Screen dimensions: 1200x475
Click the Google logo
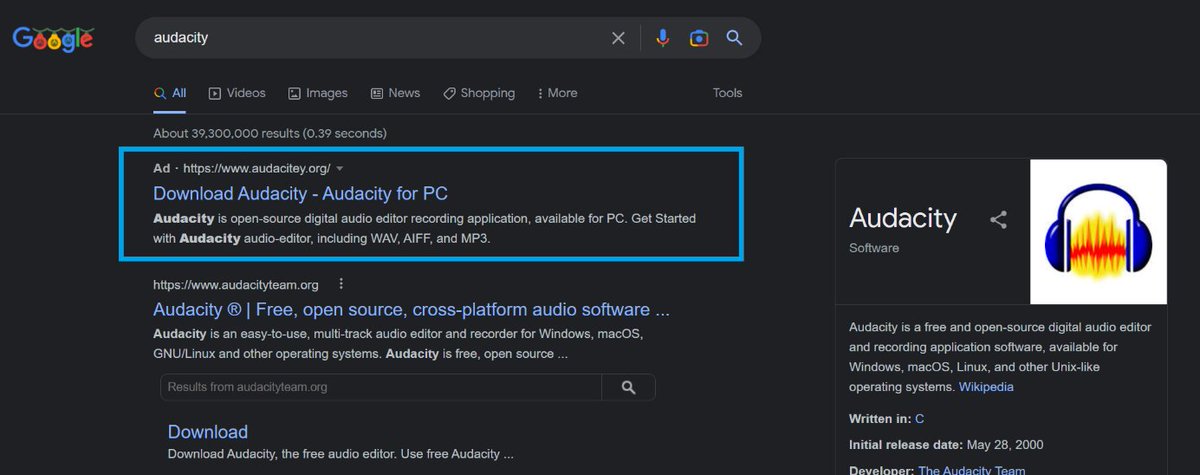coord(53,38)
